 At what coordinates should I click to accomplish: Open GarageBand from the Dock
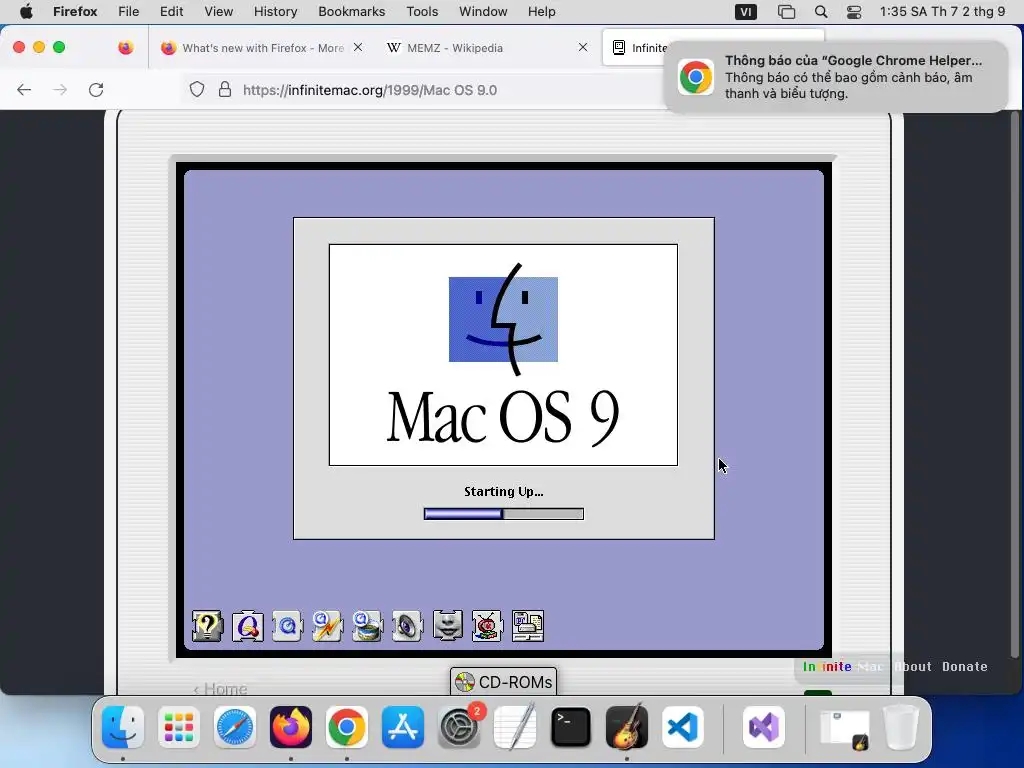[x=627, y=727]
